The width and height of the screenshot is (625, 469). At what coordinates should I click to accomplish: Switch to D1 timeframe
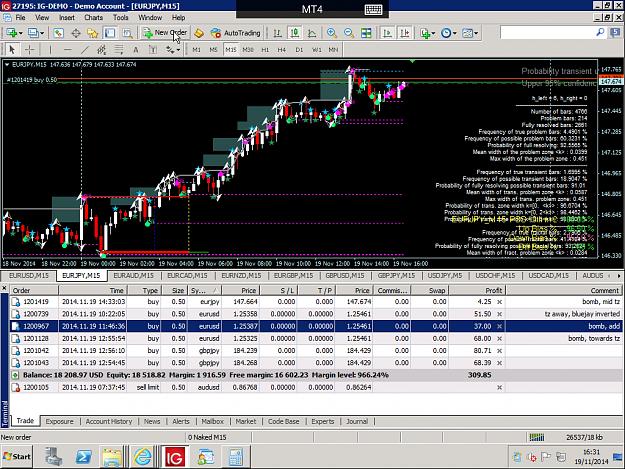click(x=299, y=50)
